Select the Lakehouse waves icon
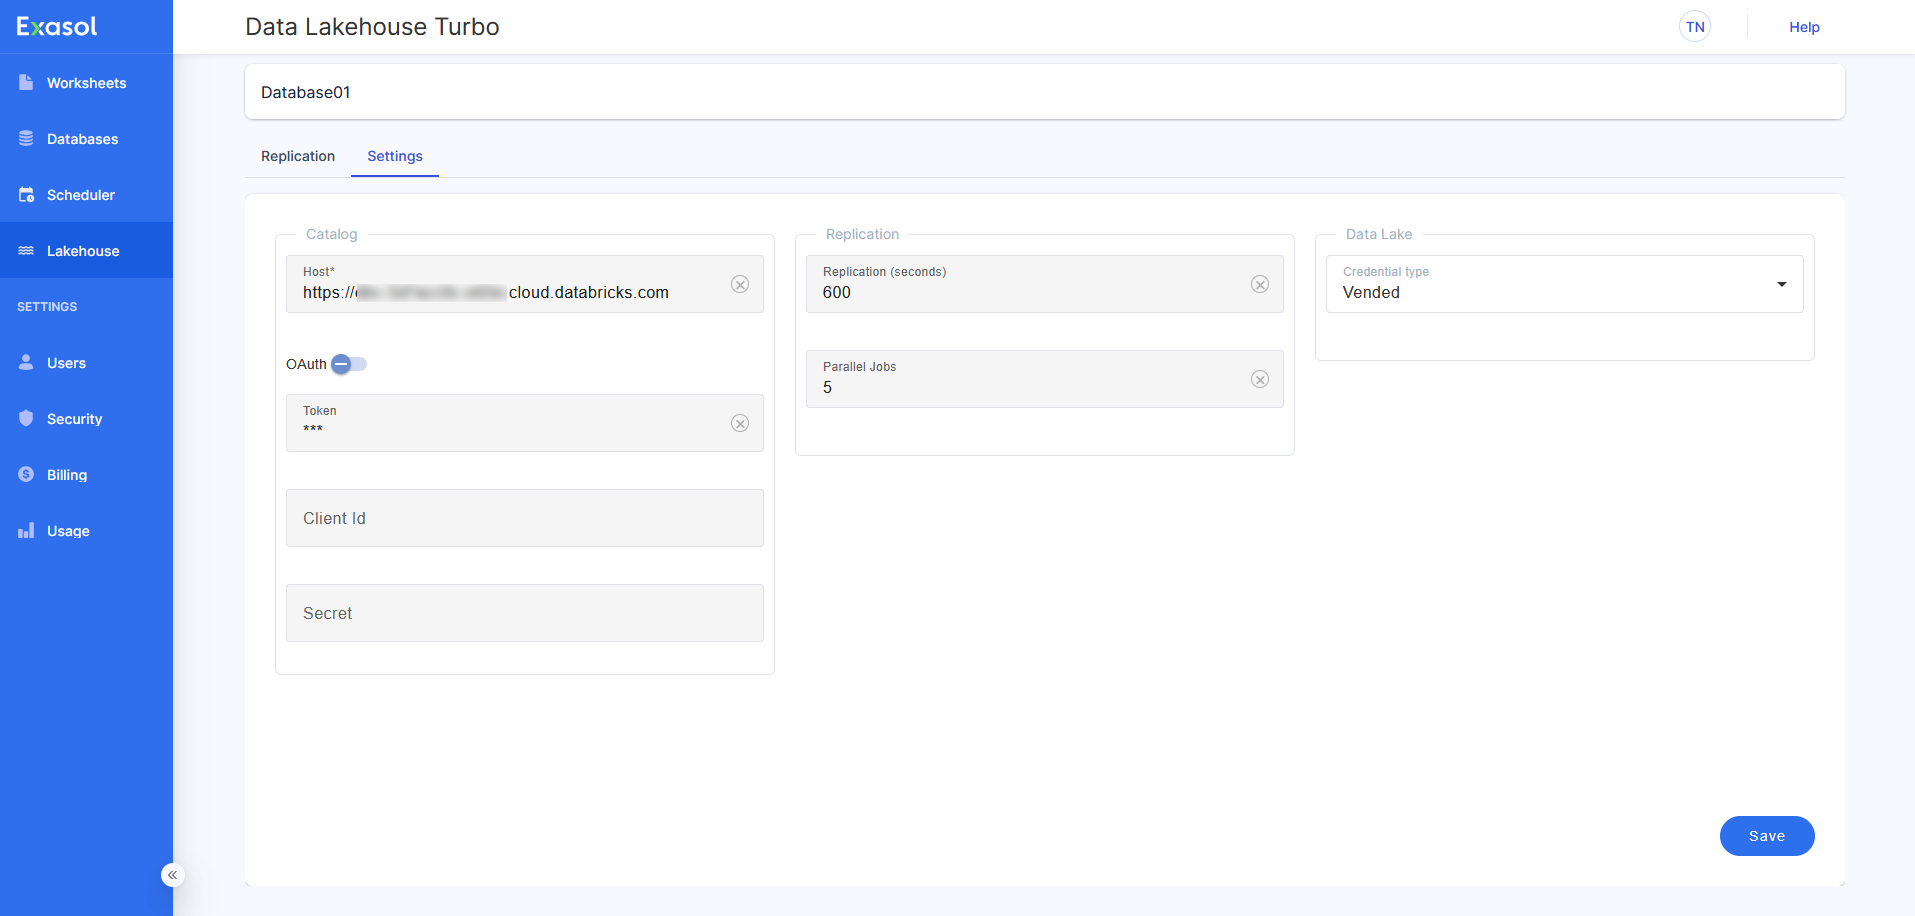The width and height of the screenshot is (1915, 916). 26,251
